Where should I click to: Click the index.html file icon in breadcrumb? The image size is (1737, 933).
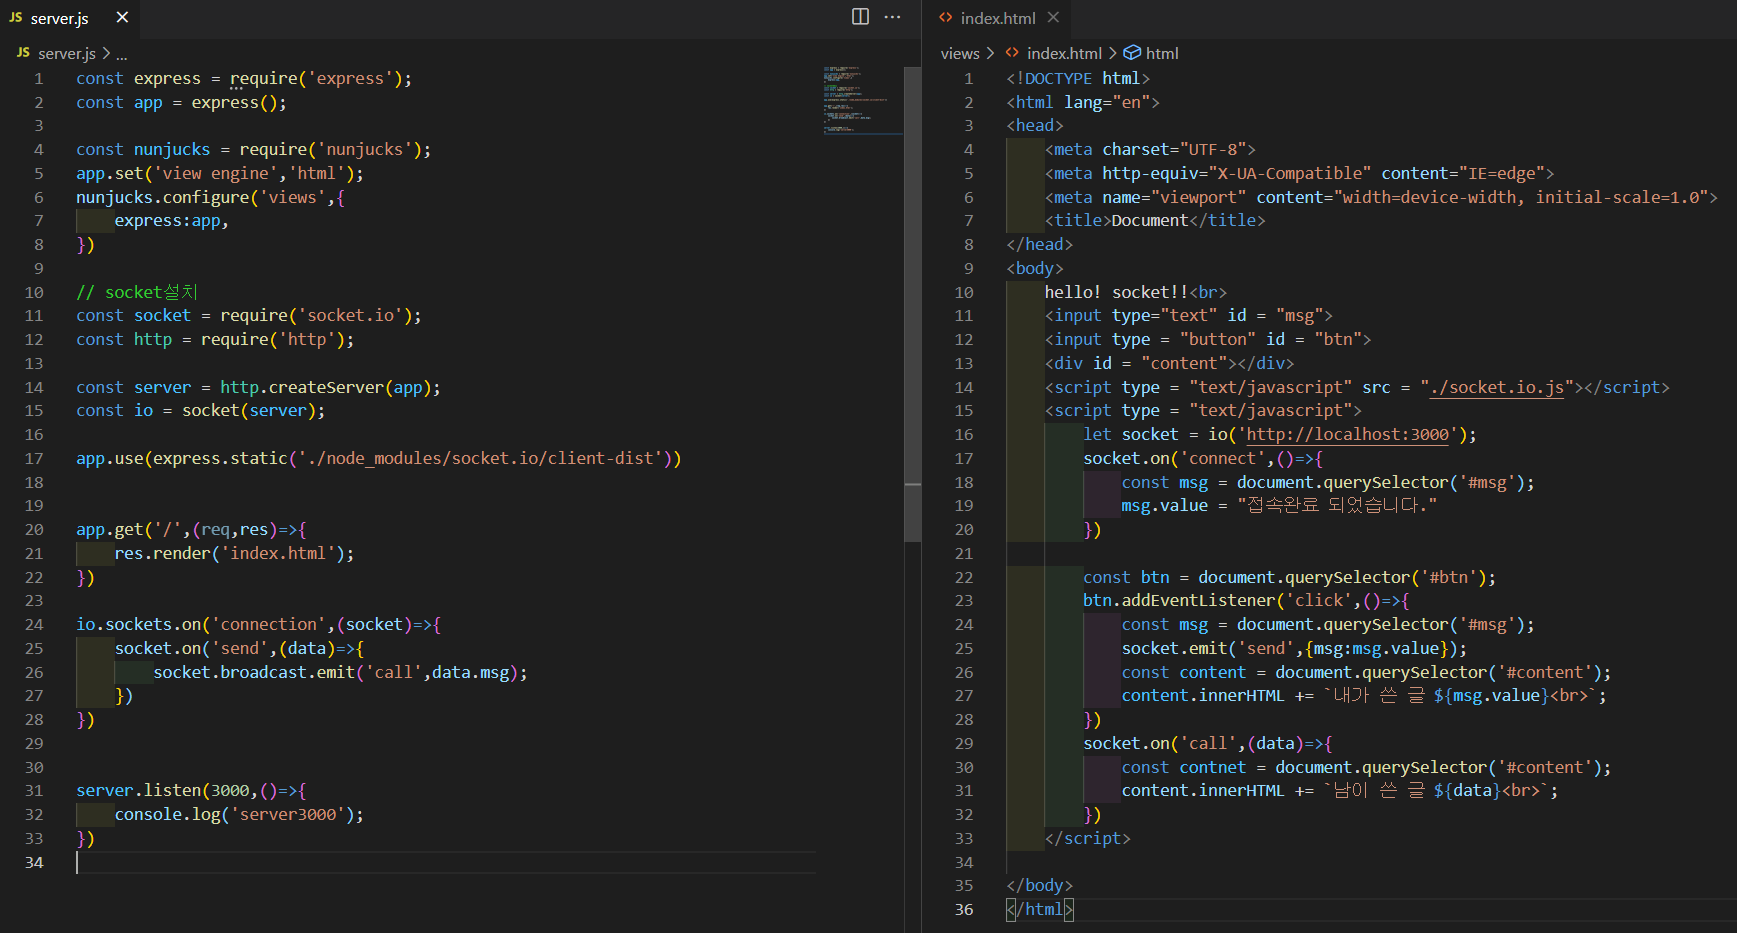[1012, 53]
